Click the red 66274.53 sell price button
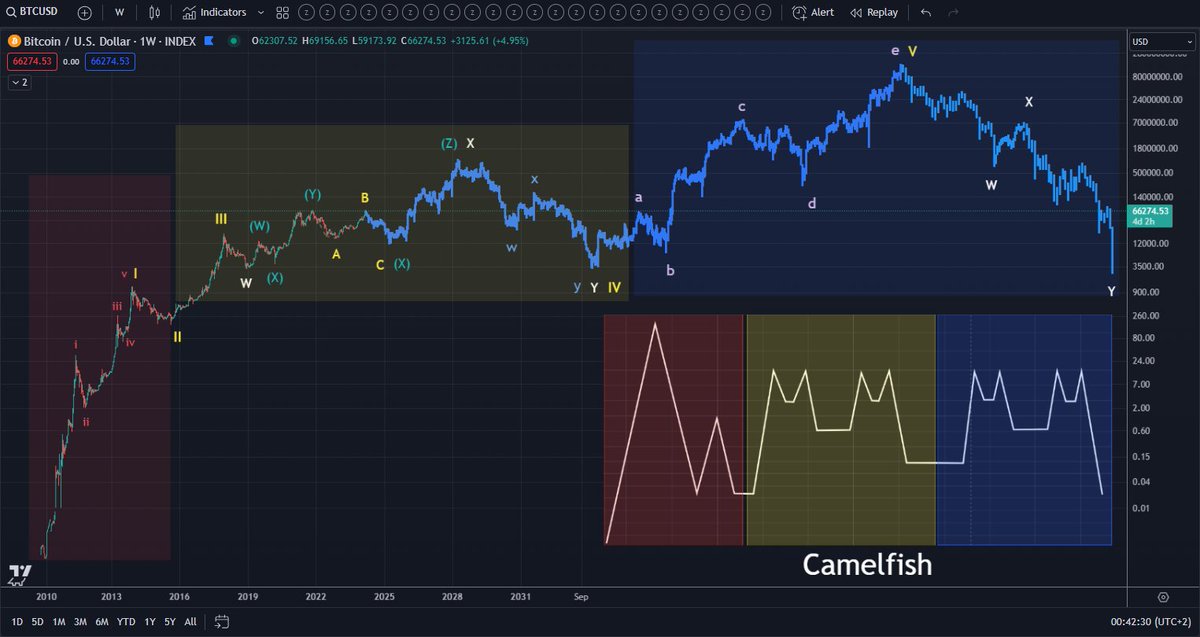The width and height of the screenshot is (1200, 637). point(30,61)
